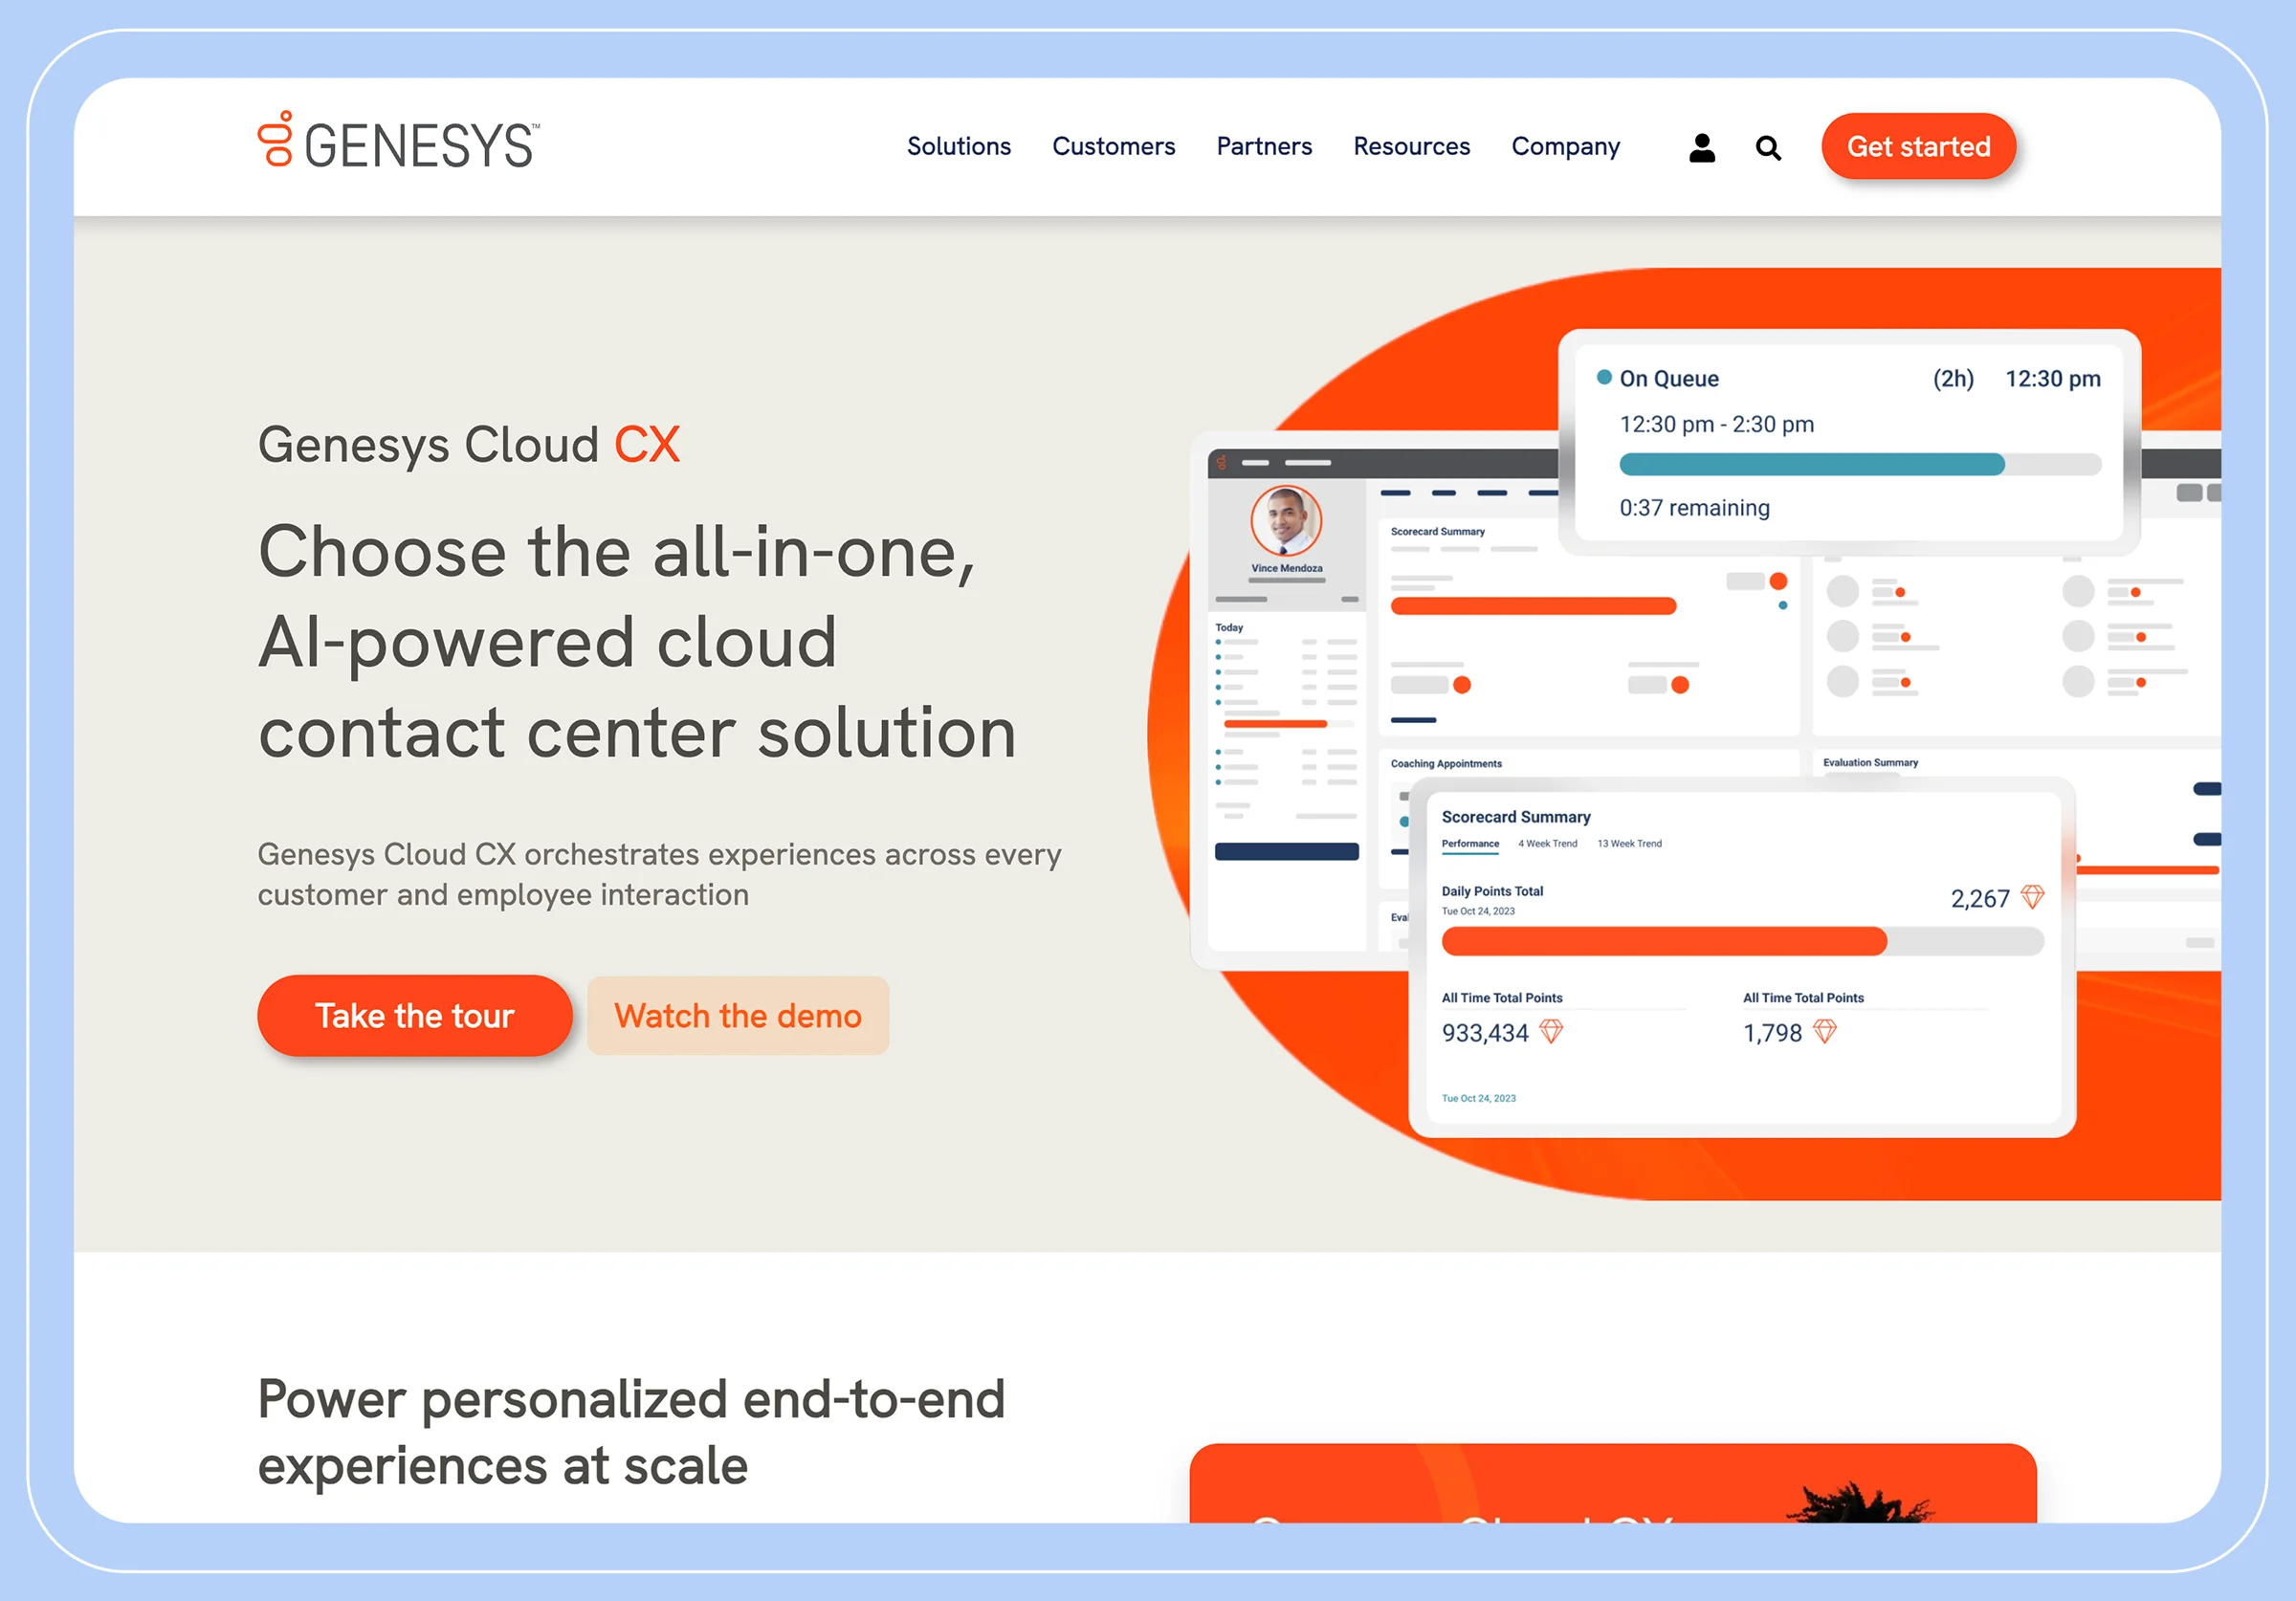
Task: Click the Genesys logo
Action: [398, 141]
